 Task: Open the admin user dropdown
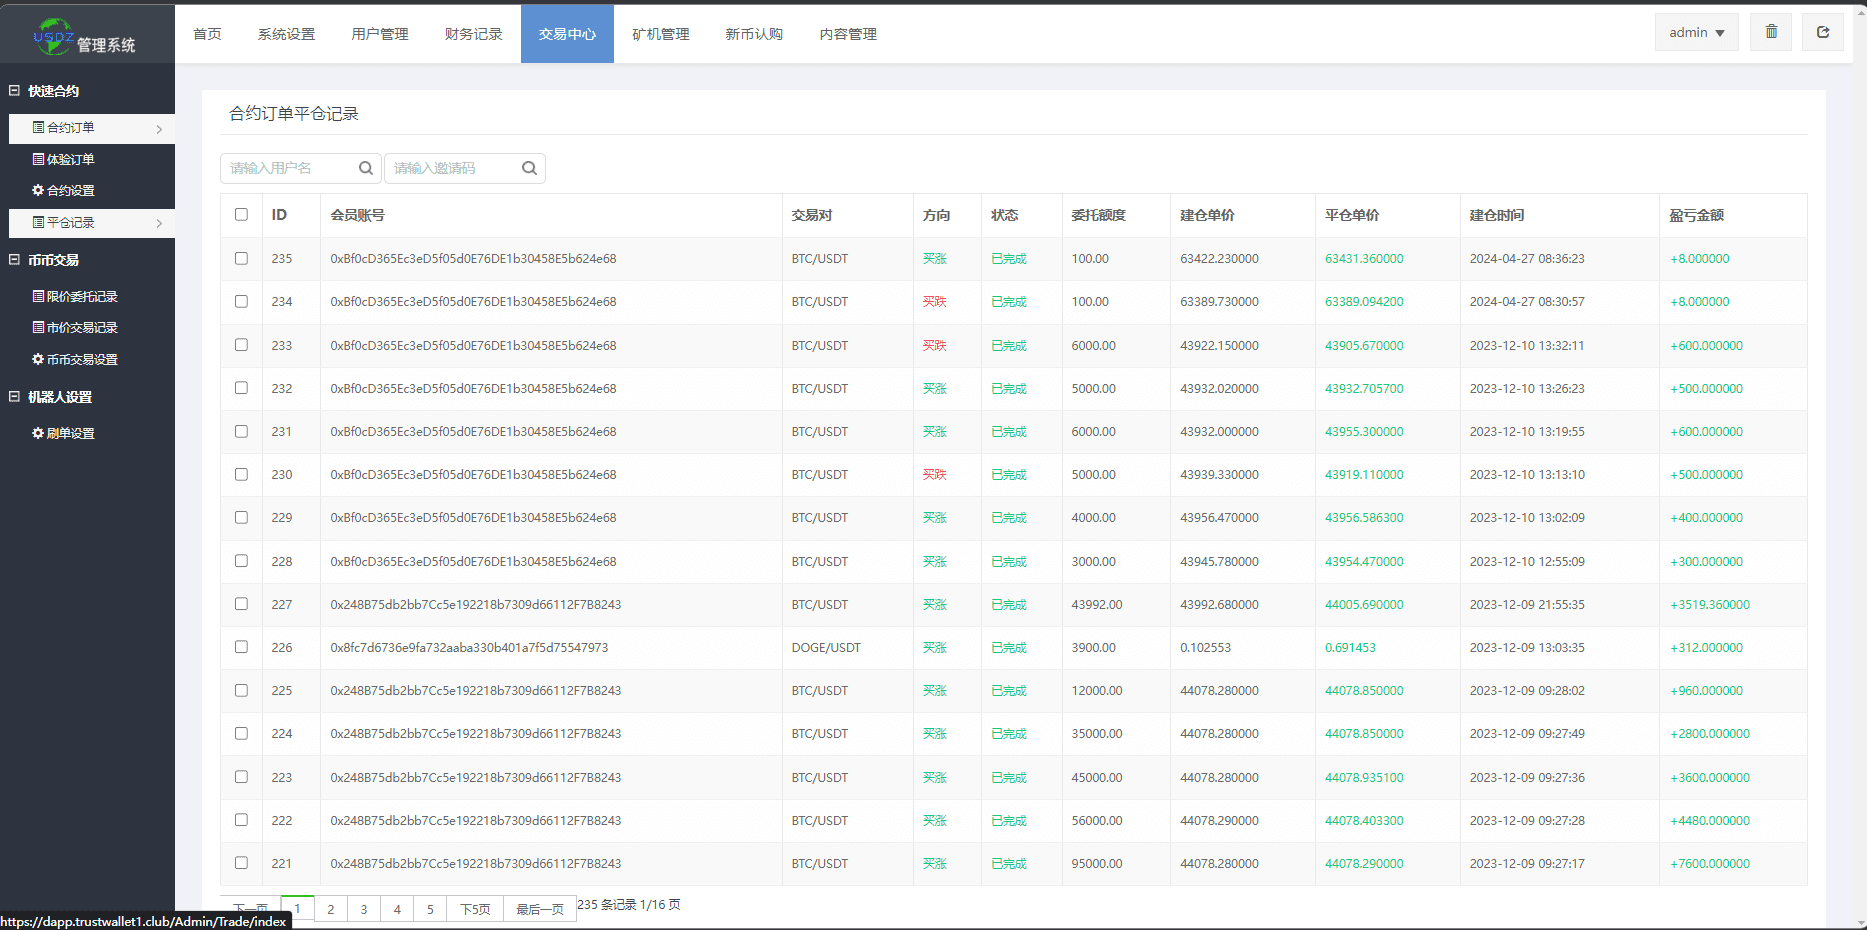click(1696, 32)
